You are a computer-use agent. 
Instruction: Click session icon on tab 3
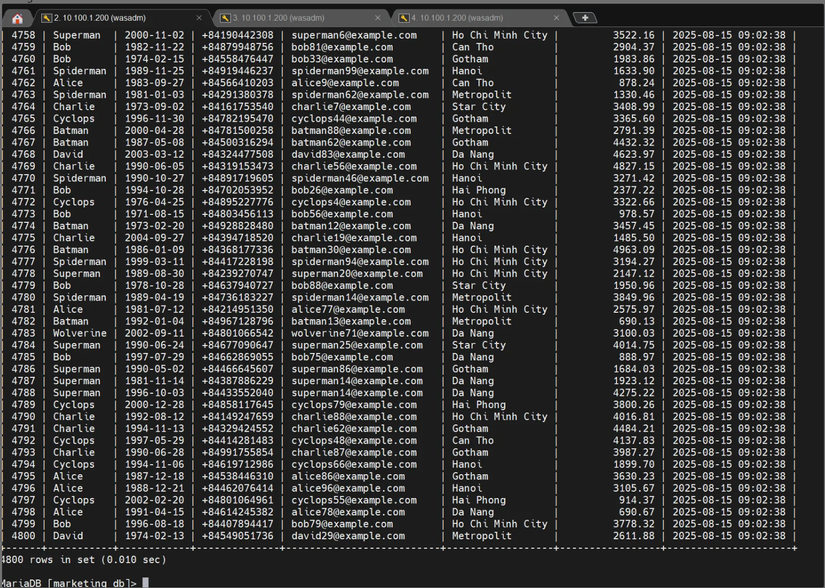tap(225, 18)
